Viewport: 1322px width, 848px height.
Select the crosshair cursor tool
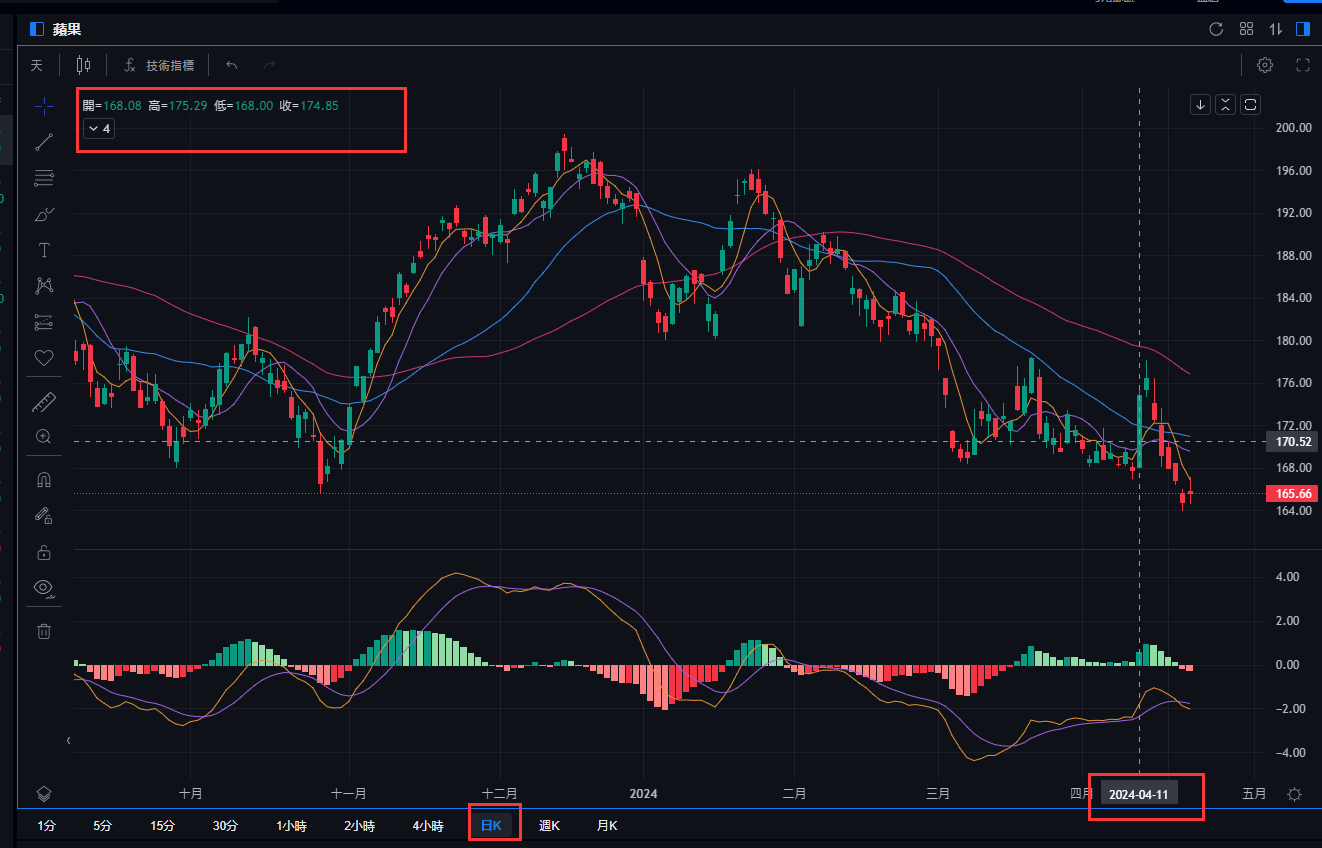(44, 106)
